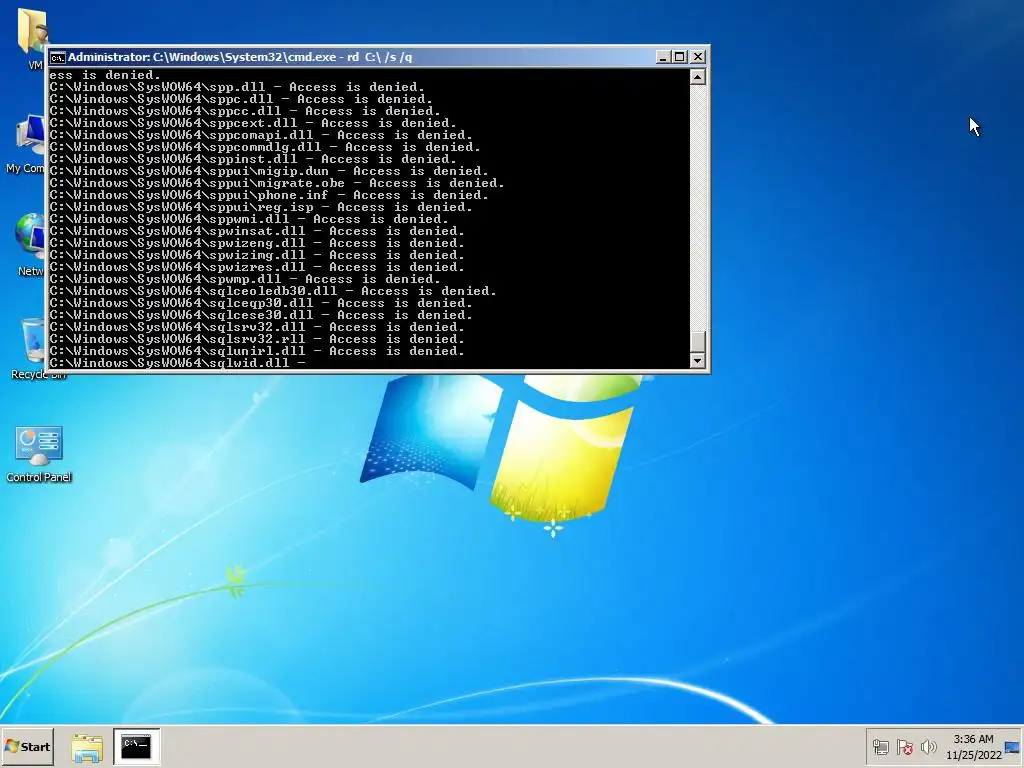This screenshot has width=1024, height=768.
Task: Click the volume speaker tray icon
Action: (928, 747)
